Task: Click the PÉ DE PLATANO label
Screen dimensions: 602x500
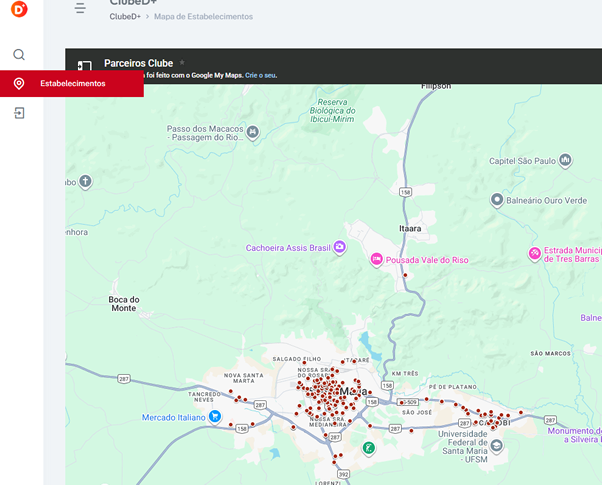Action: 453,387
